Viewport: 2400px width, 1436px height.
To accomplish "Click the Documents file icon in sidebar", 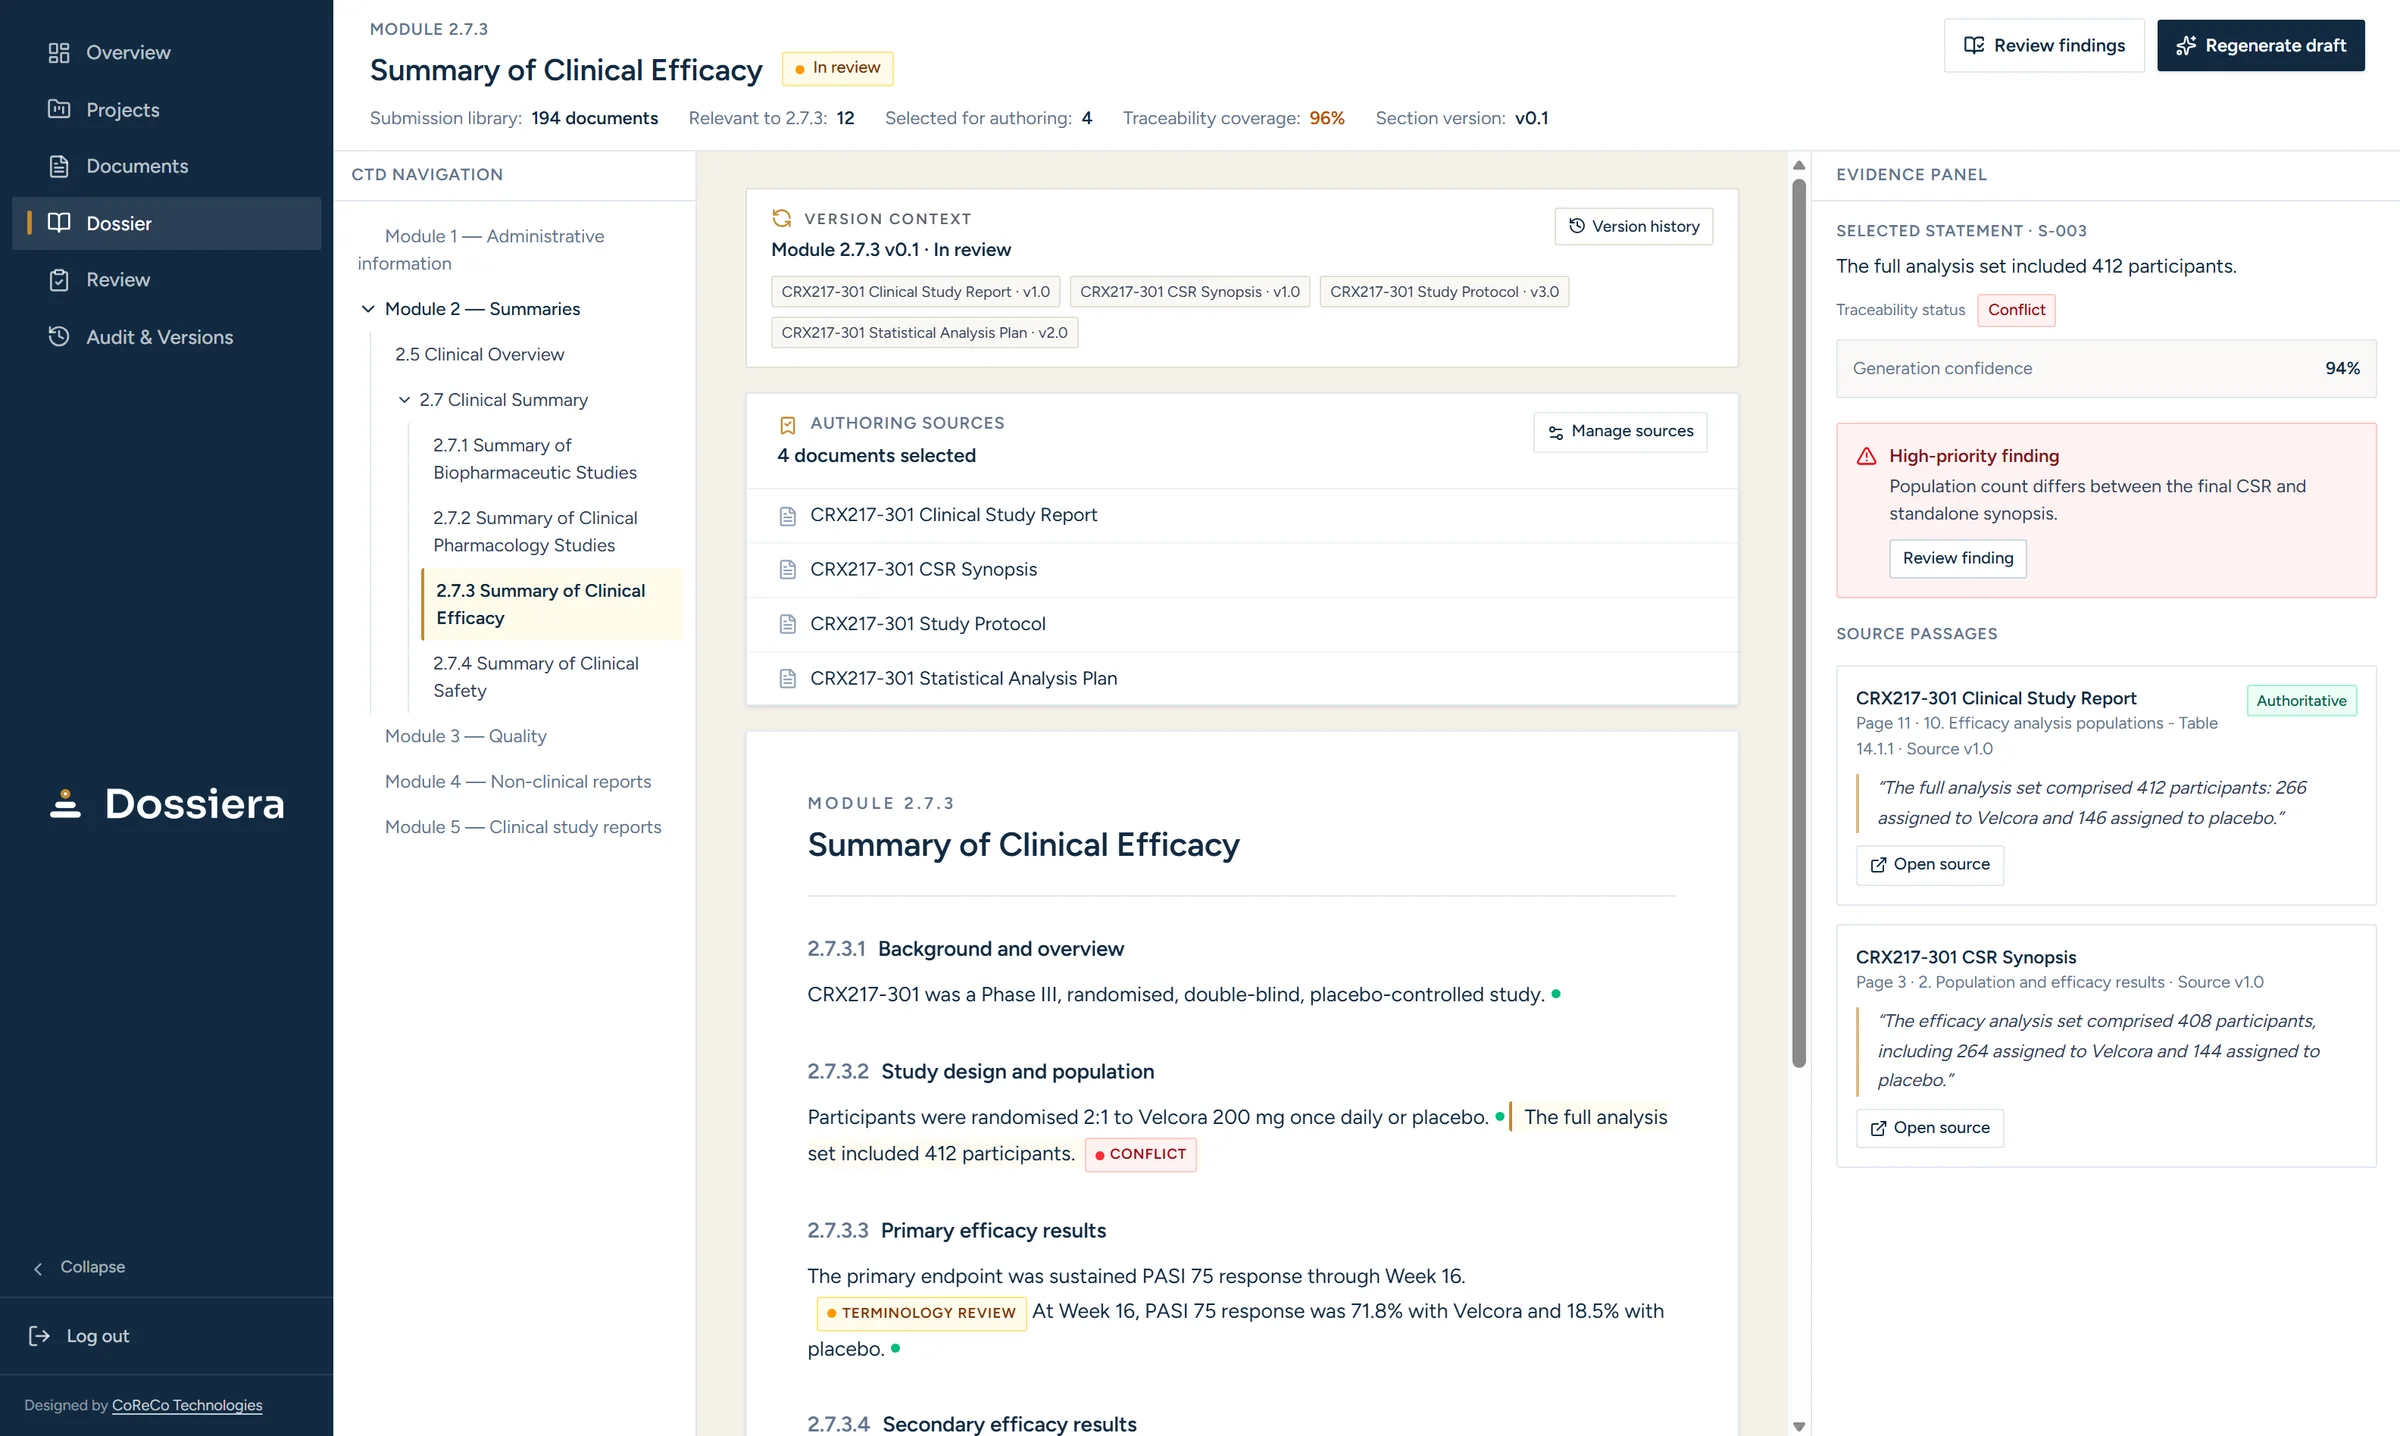I will [x=59, y=166].
